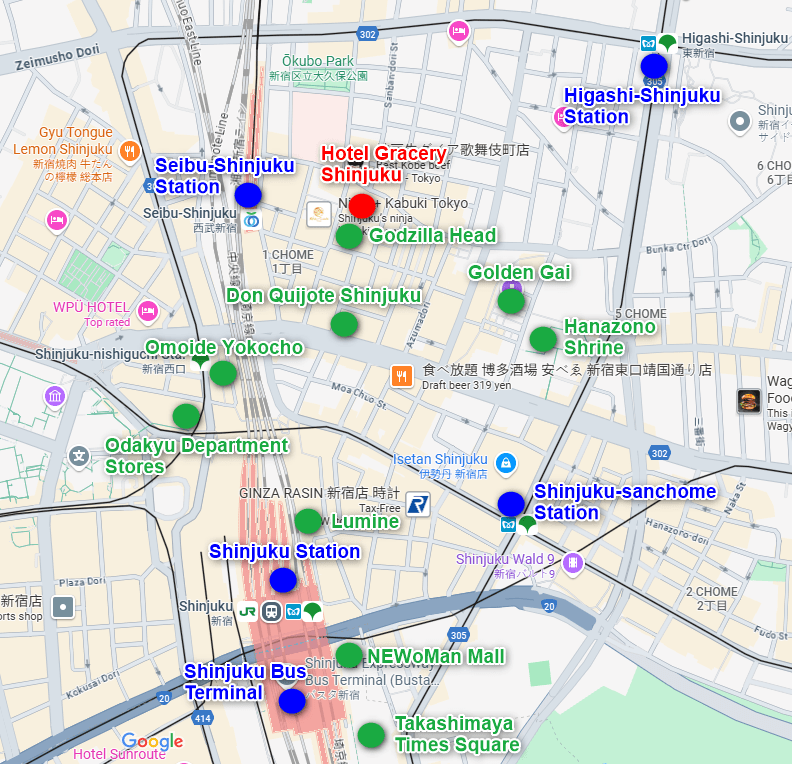This screenshot has height=764, width=792.
Task: Click the Gyu Tongue Lemon Shinjuku label
Action: (63, 141)
